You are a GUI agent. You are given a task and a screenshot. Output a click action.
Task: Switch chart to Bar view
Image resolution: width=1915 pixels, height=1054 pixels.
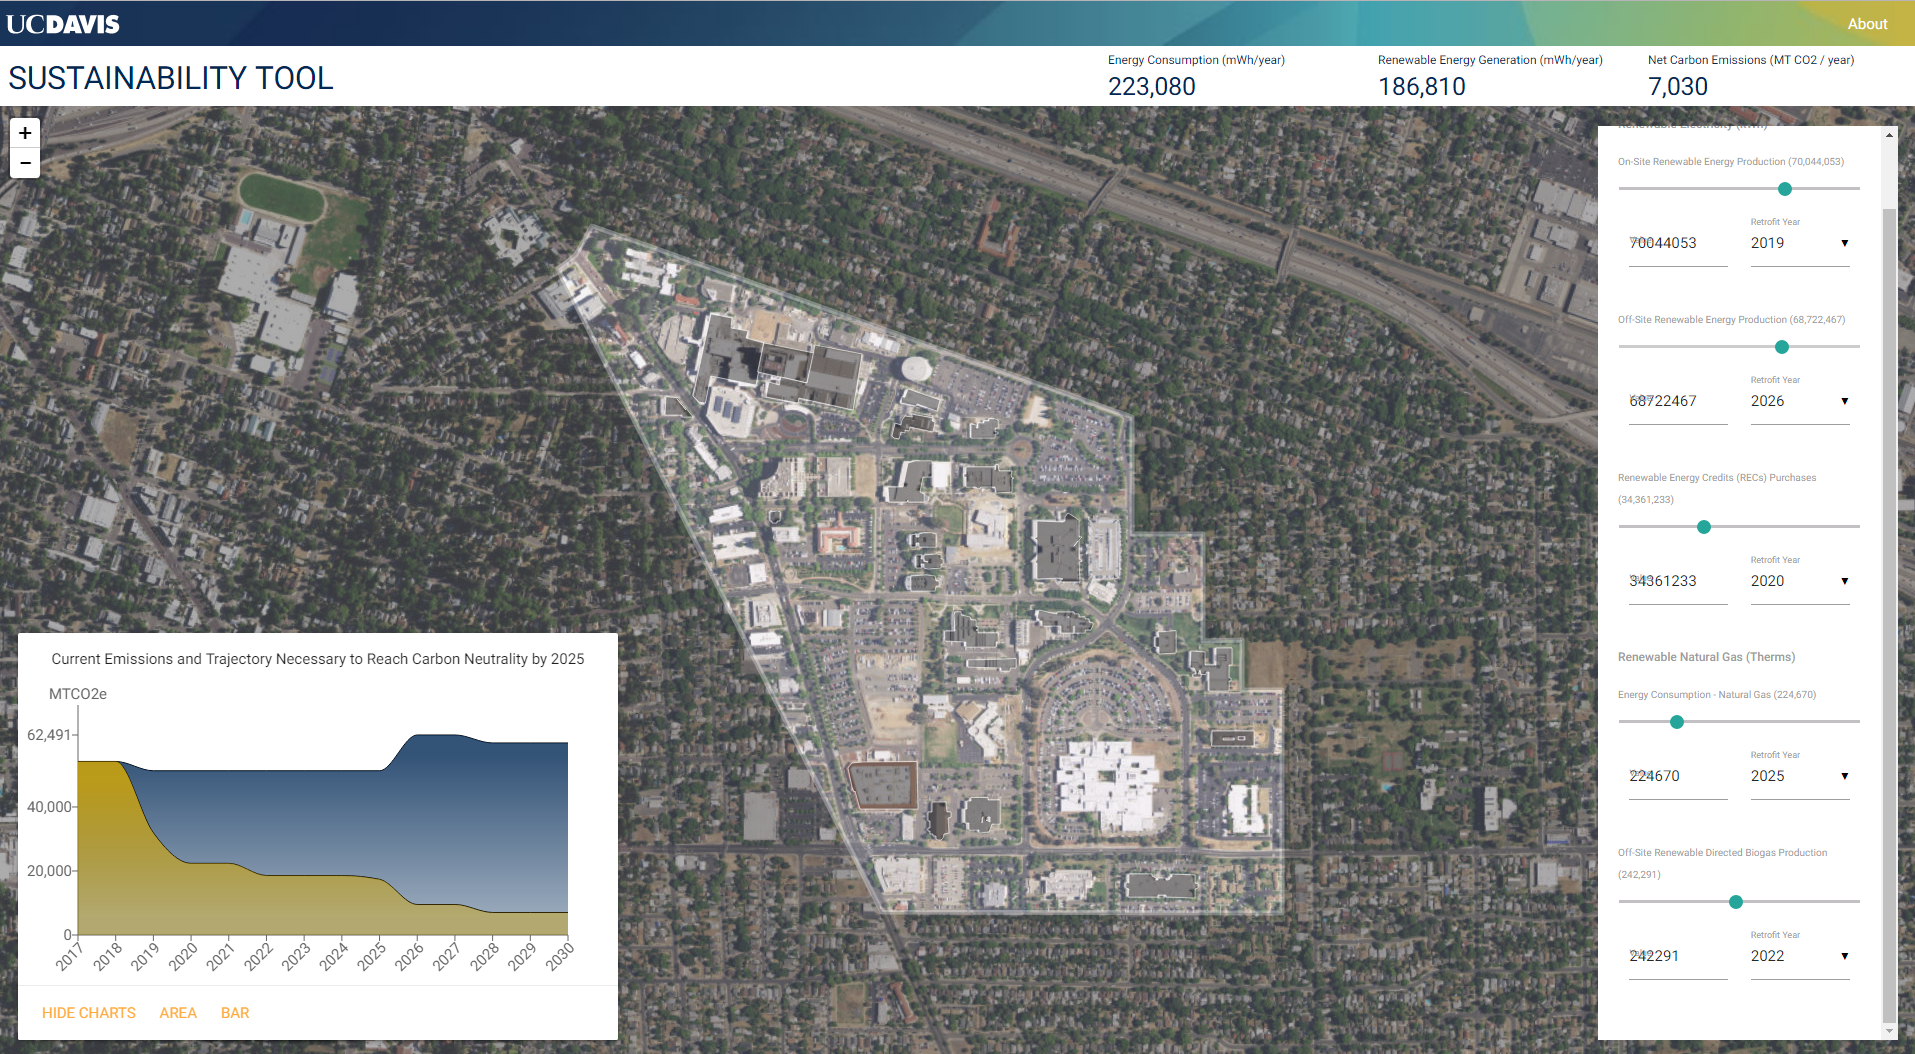235,1013
